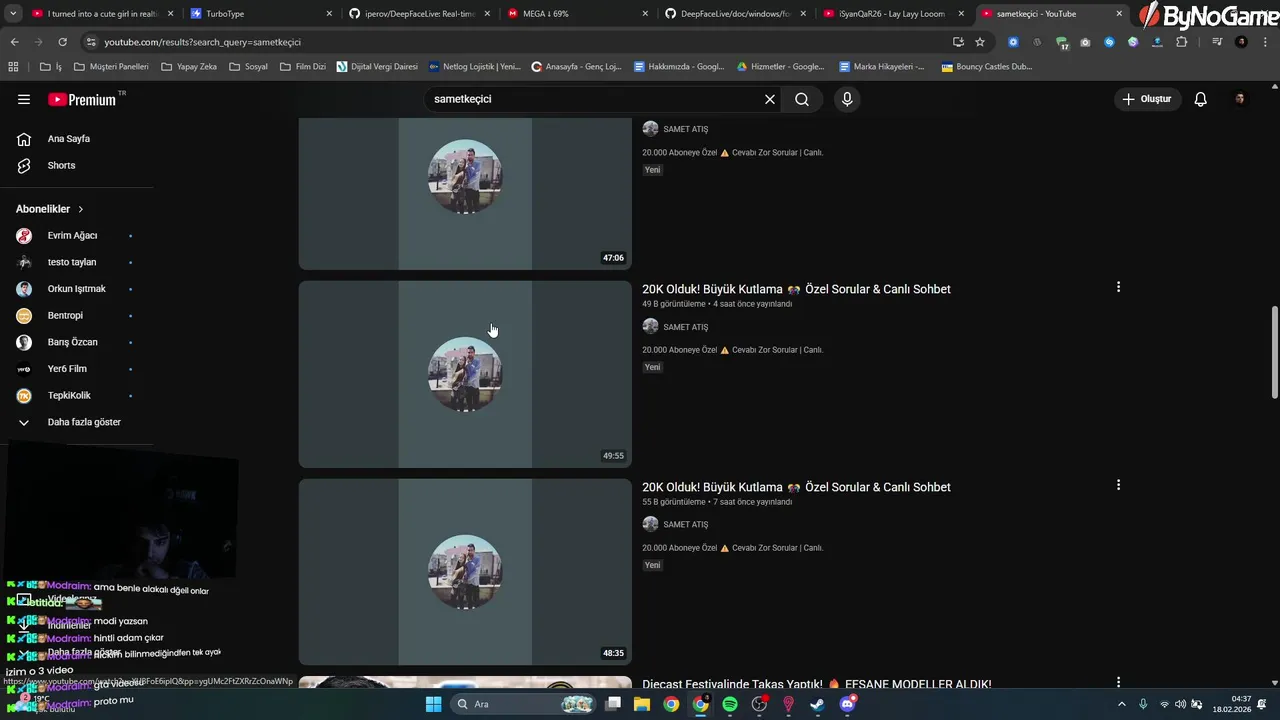
Task: Play the 49:55 video thumbnail
Action: (x=465, y=374)
